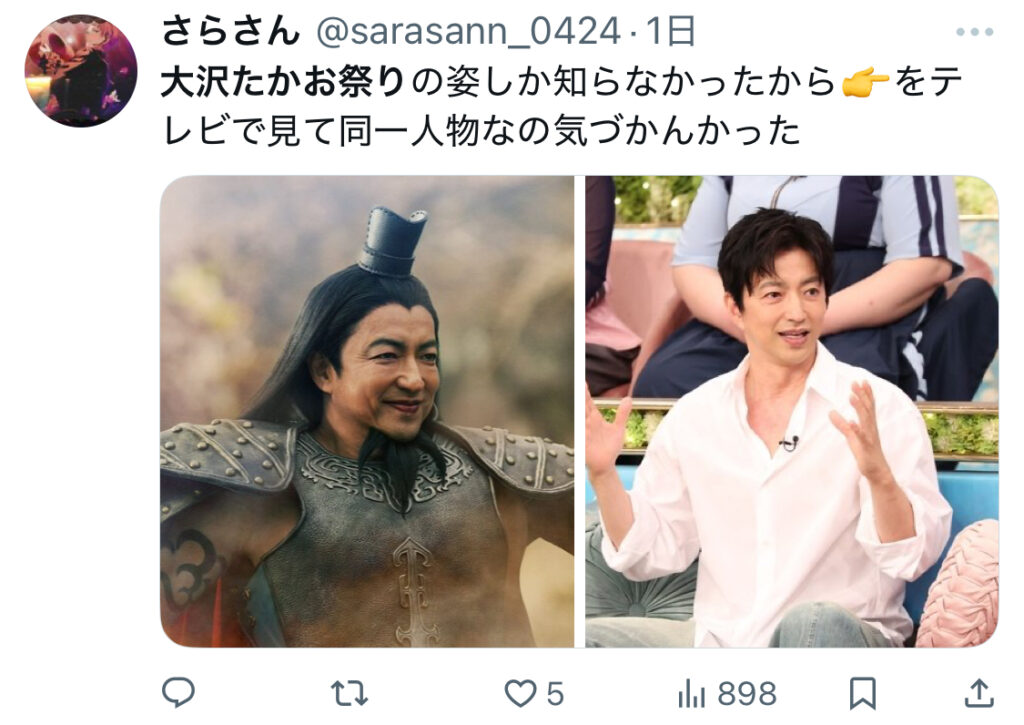Click the display name さらさん
1024x725 pixels.
(x=231, y=31)
